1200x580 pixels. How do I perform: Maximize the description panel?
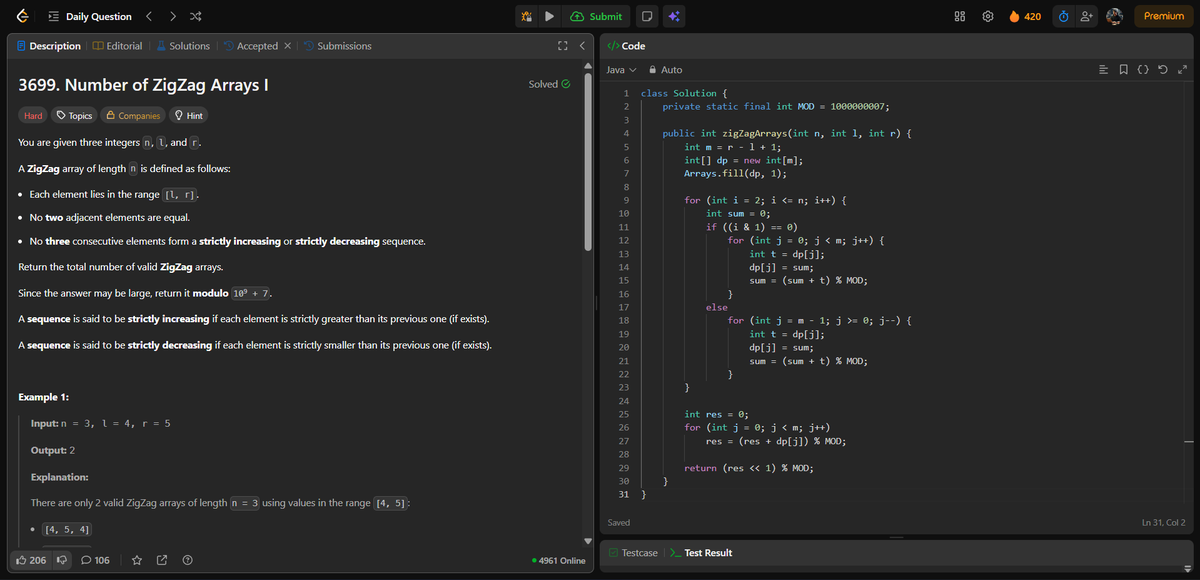[562, 46]
